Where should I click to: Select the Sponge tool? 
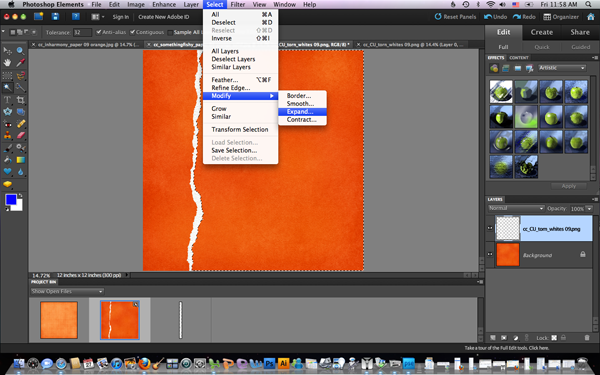click(7, 184)
